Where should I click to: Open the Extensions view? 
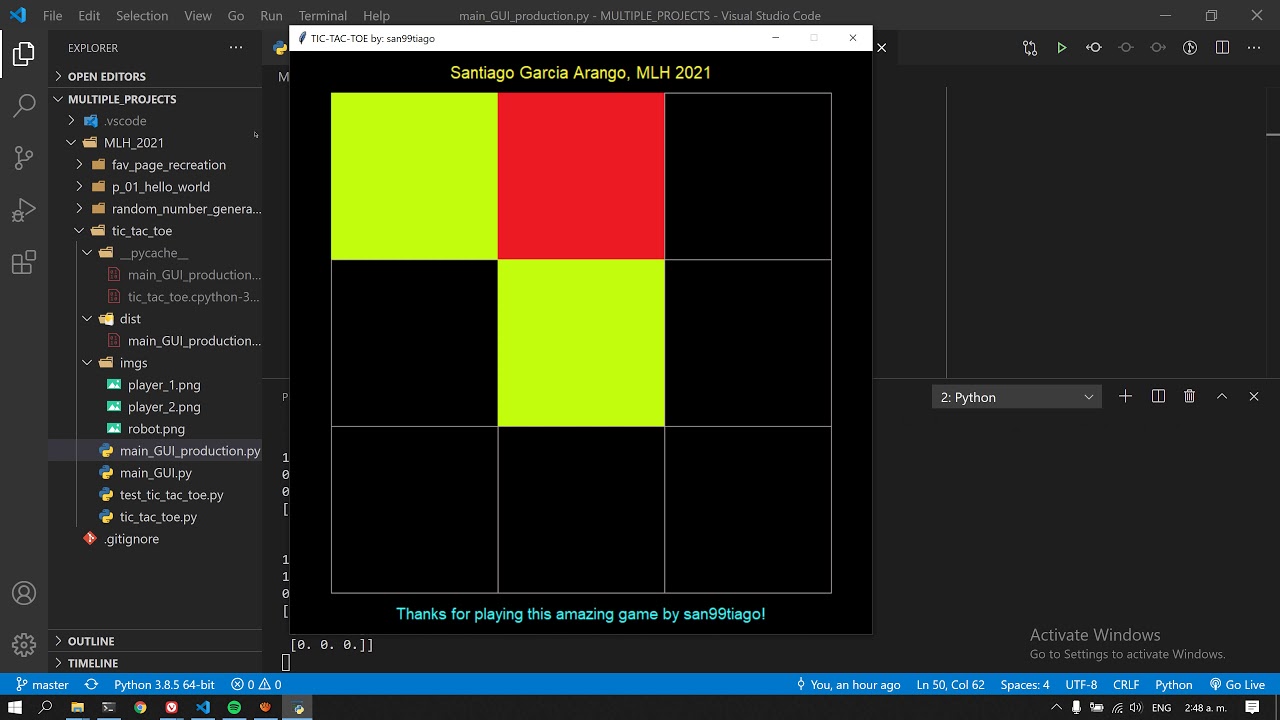point(24,263)
